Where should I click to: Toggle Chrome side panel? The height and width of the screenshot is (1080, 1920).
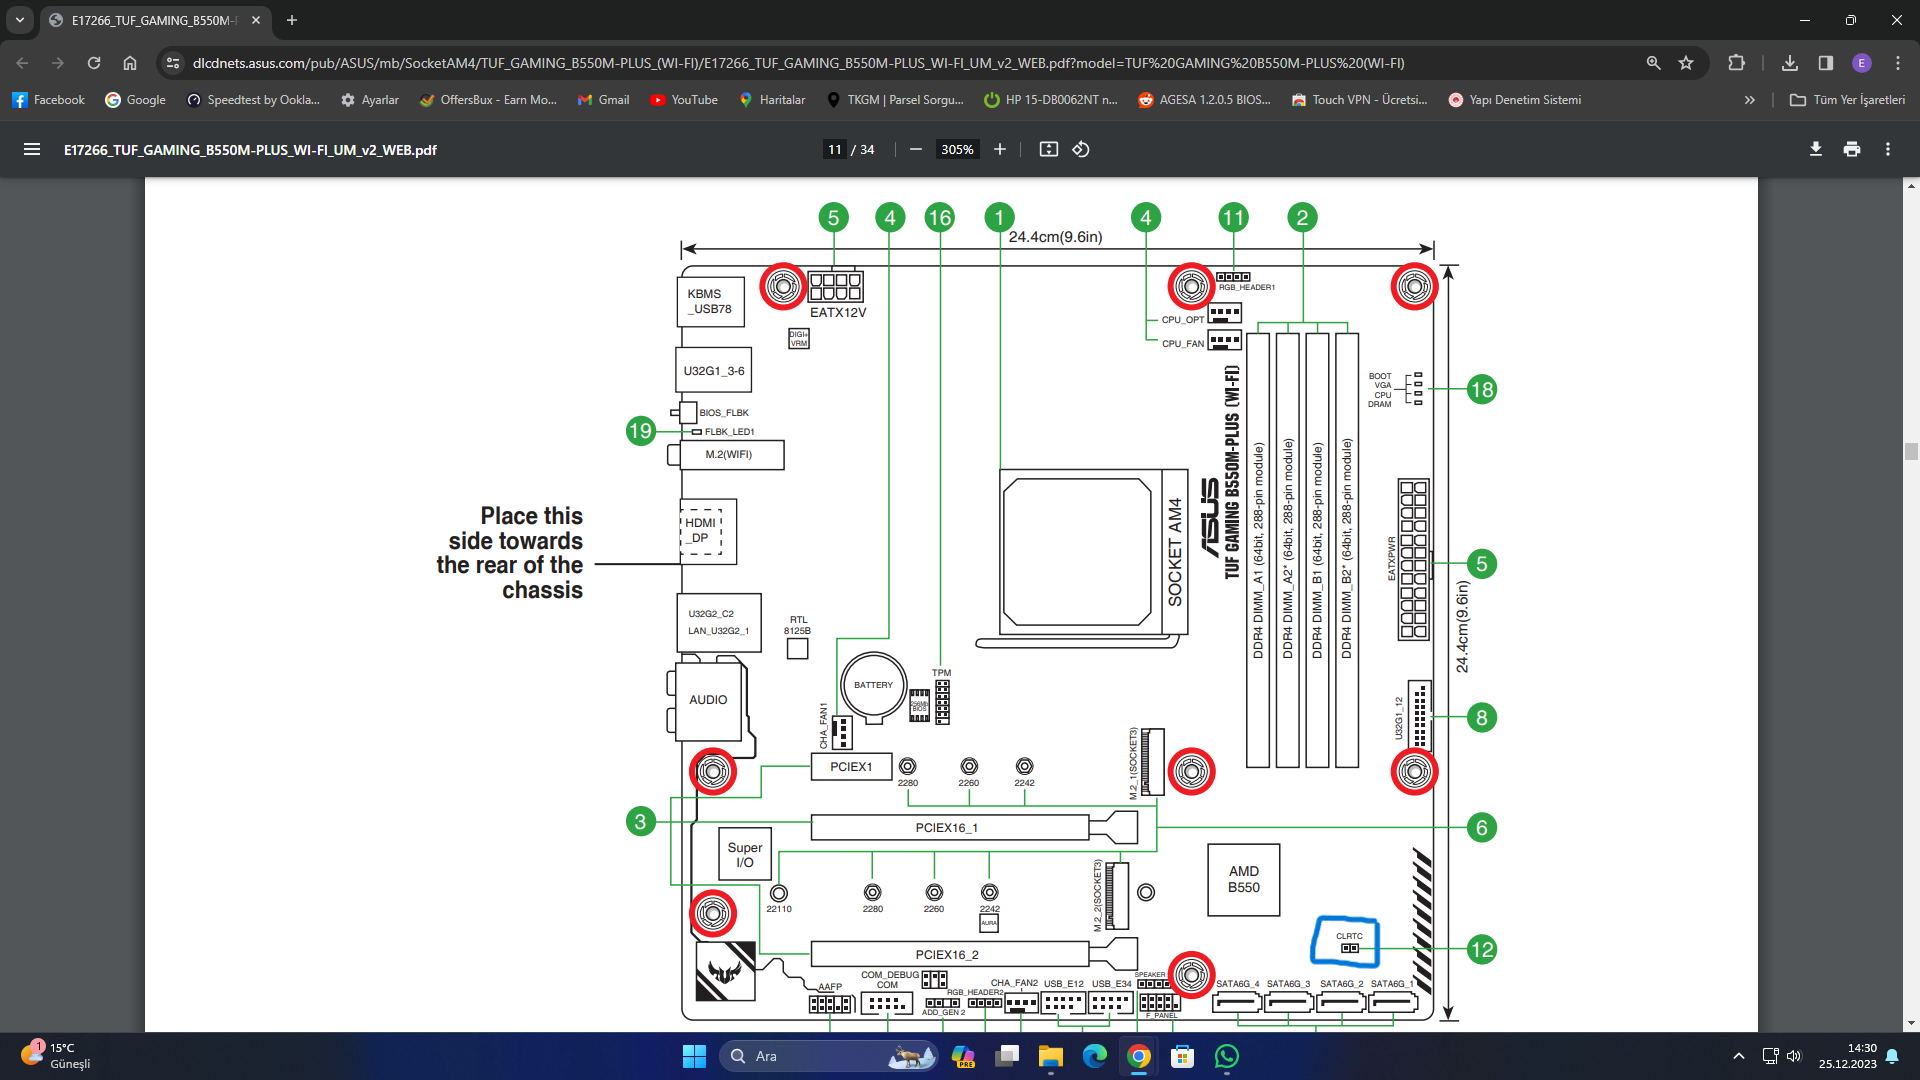(1825, 63)
